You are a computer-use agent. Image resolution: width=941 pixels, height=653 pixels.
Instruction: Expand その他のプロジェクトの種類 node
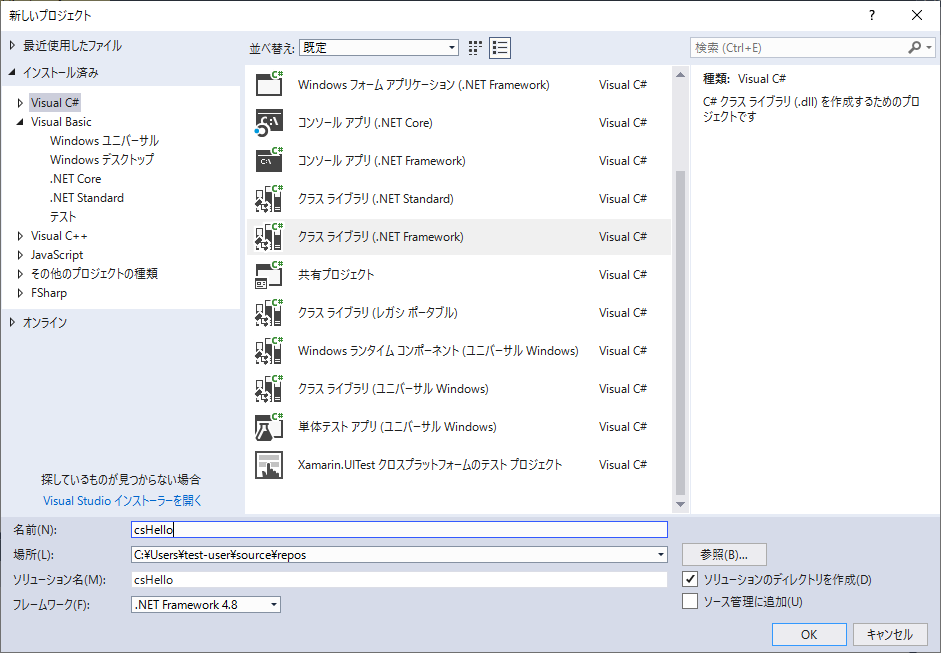(x=20, y=274)
